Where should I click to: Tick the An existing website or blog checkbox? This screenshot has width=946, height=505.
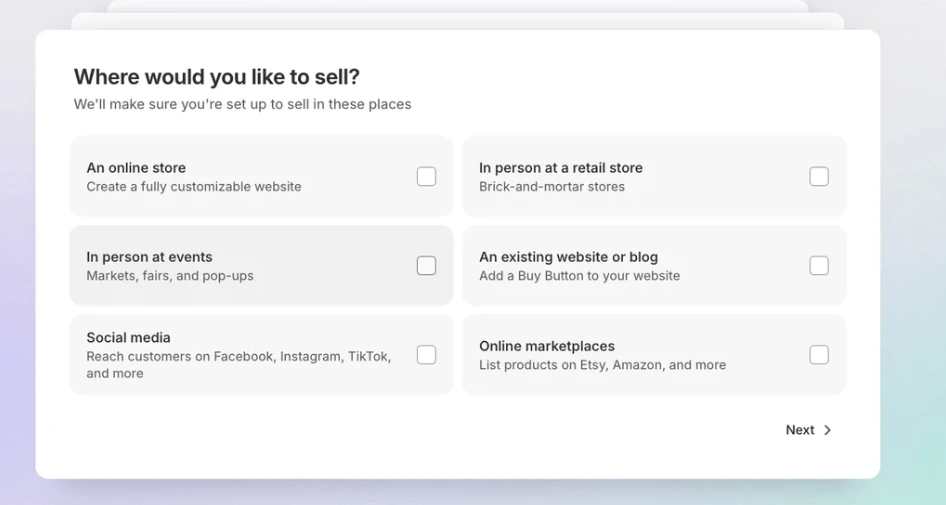coord(819,265)
